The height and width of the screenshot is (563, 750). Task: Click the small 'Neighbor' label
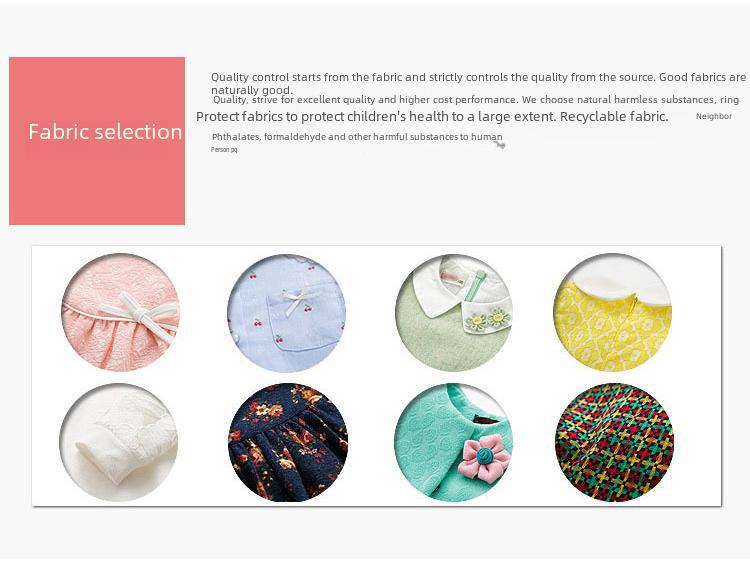click(714, 116)
